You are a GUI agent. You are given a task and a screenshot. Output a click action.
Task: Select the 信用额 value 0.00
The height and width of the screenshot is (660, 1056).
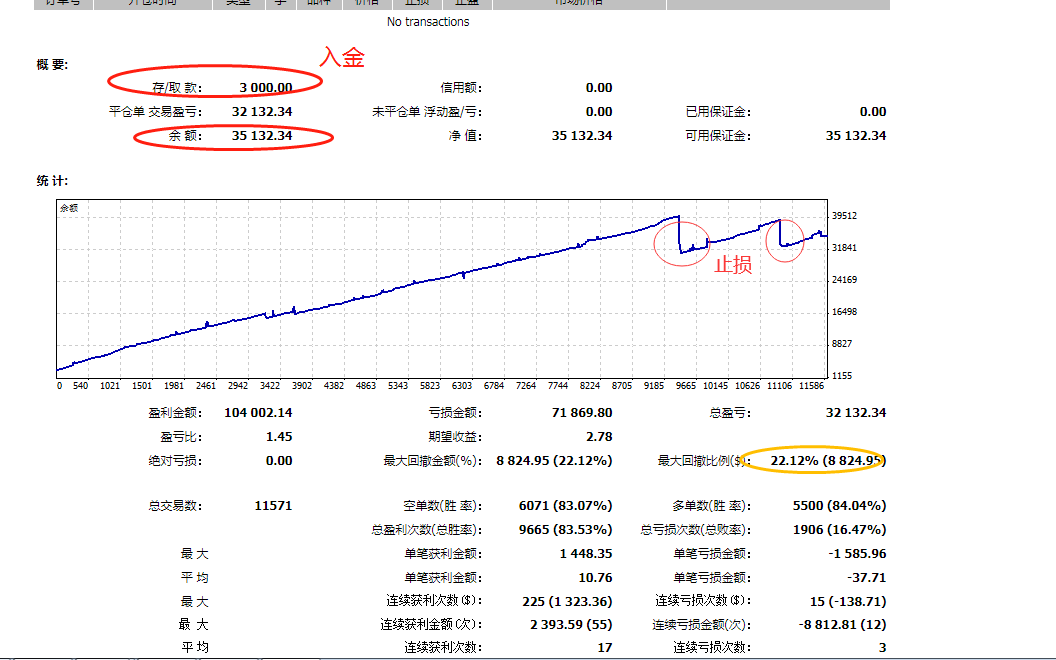point(599,88)
